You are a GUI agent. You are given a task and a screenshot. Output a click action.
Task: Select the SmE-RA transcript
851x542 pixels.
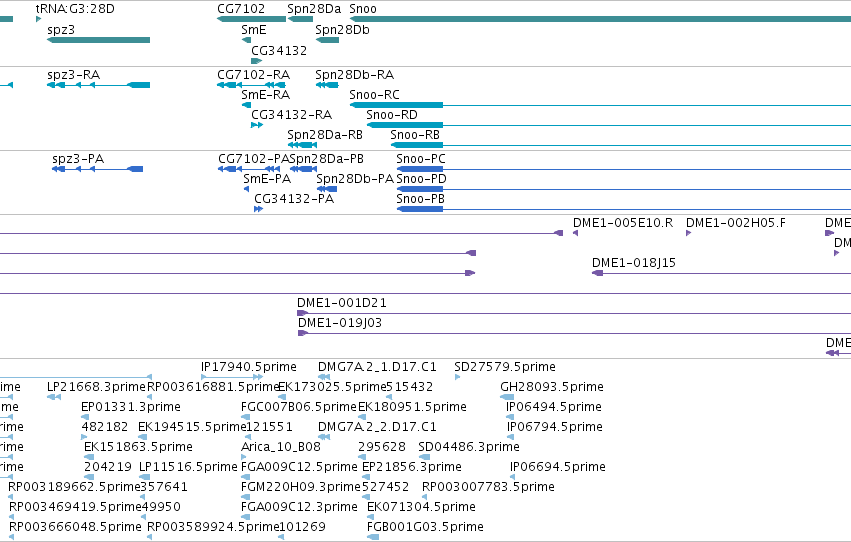click(246, 105)
